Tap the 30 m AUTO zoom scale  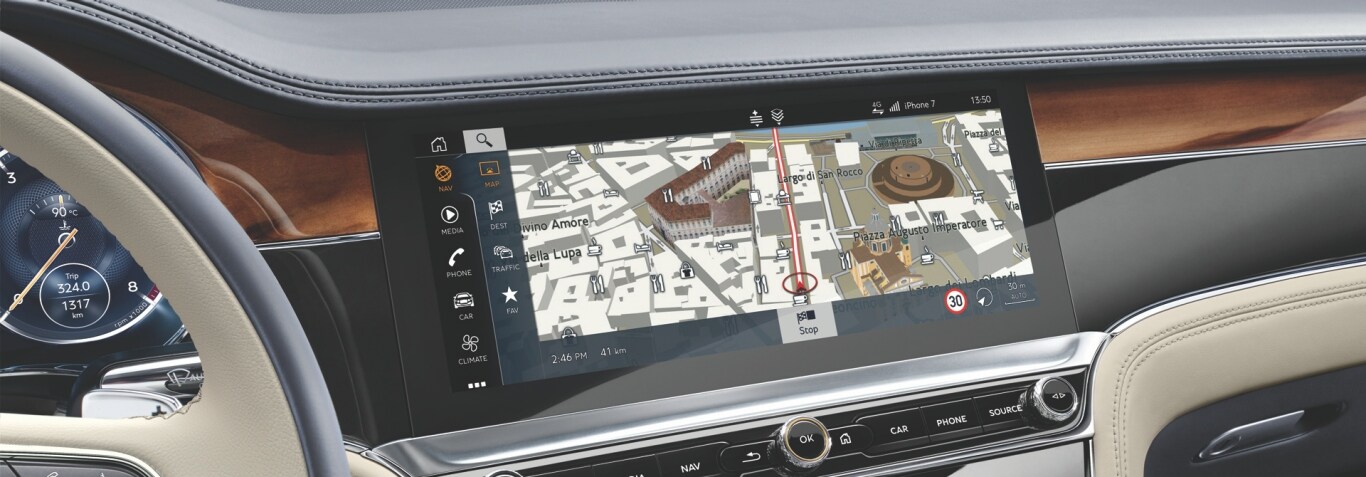click(1018, 293)
